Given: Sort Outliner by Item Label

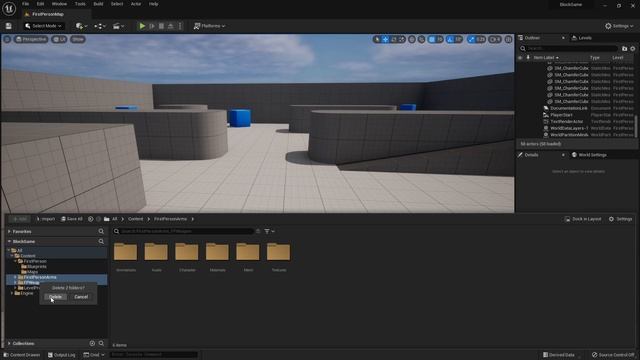Looking at the screenshot, I should coord(546,58).
